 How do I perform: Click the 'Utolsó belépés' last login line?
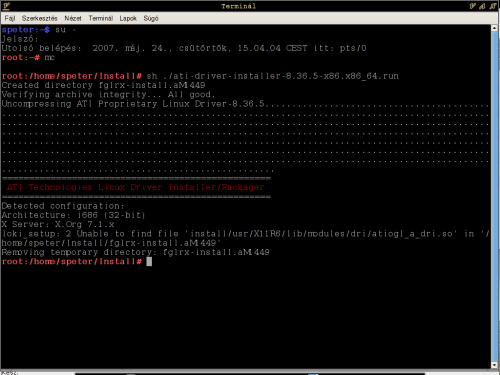pos(184,48)
